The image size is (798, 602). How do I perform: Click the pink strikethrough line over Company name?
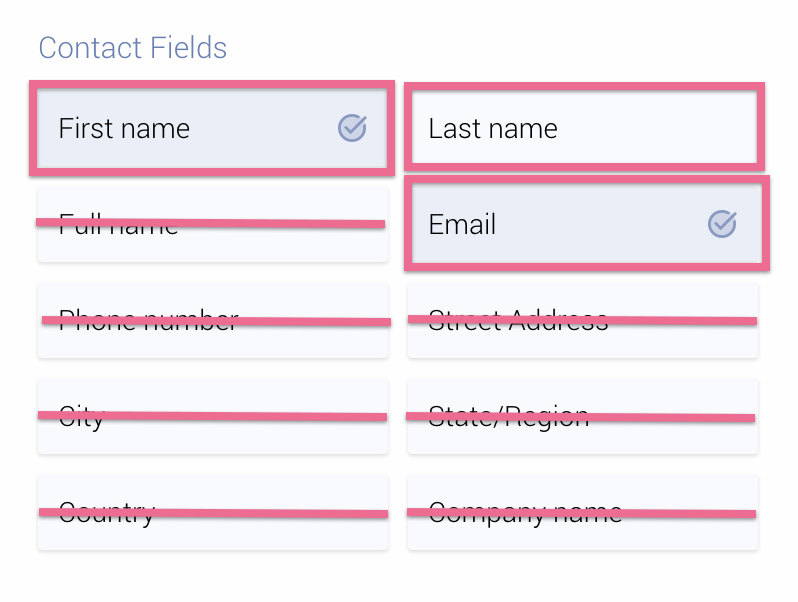581,513
